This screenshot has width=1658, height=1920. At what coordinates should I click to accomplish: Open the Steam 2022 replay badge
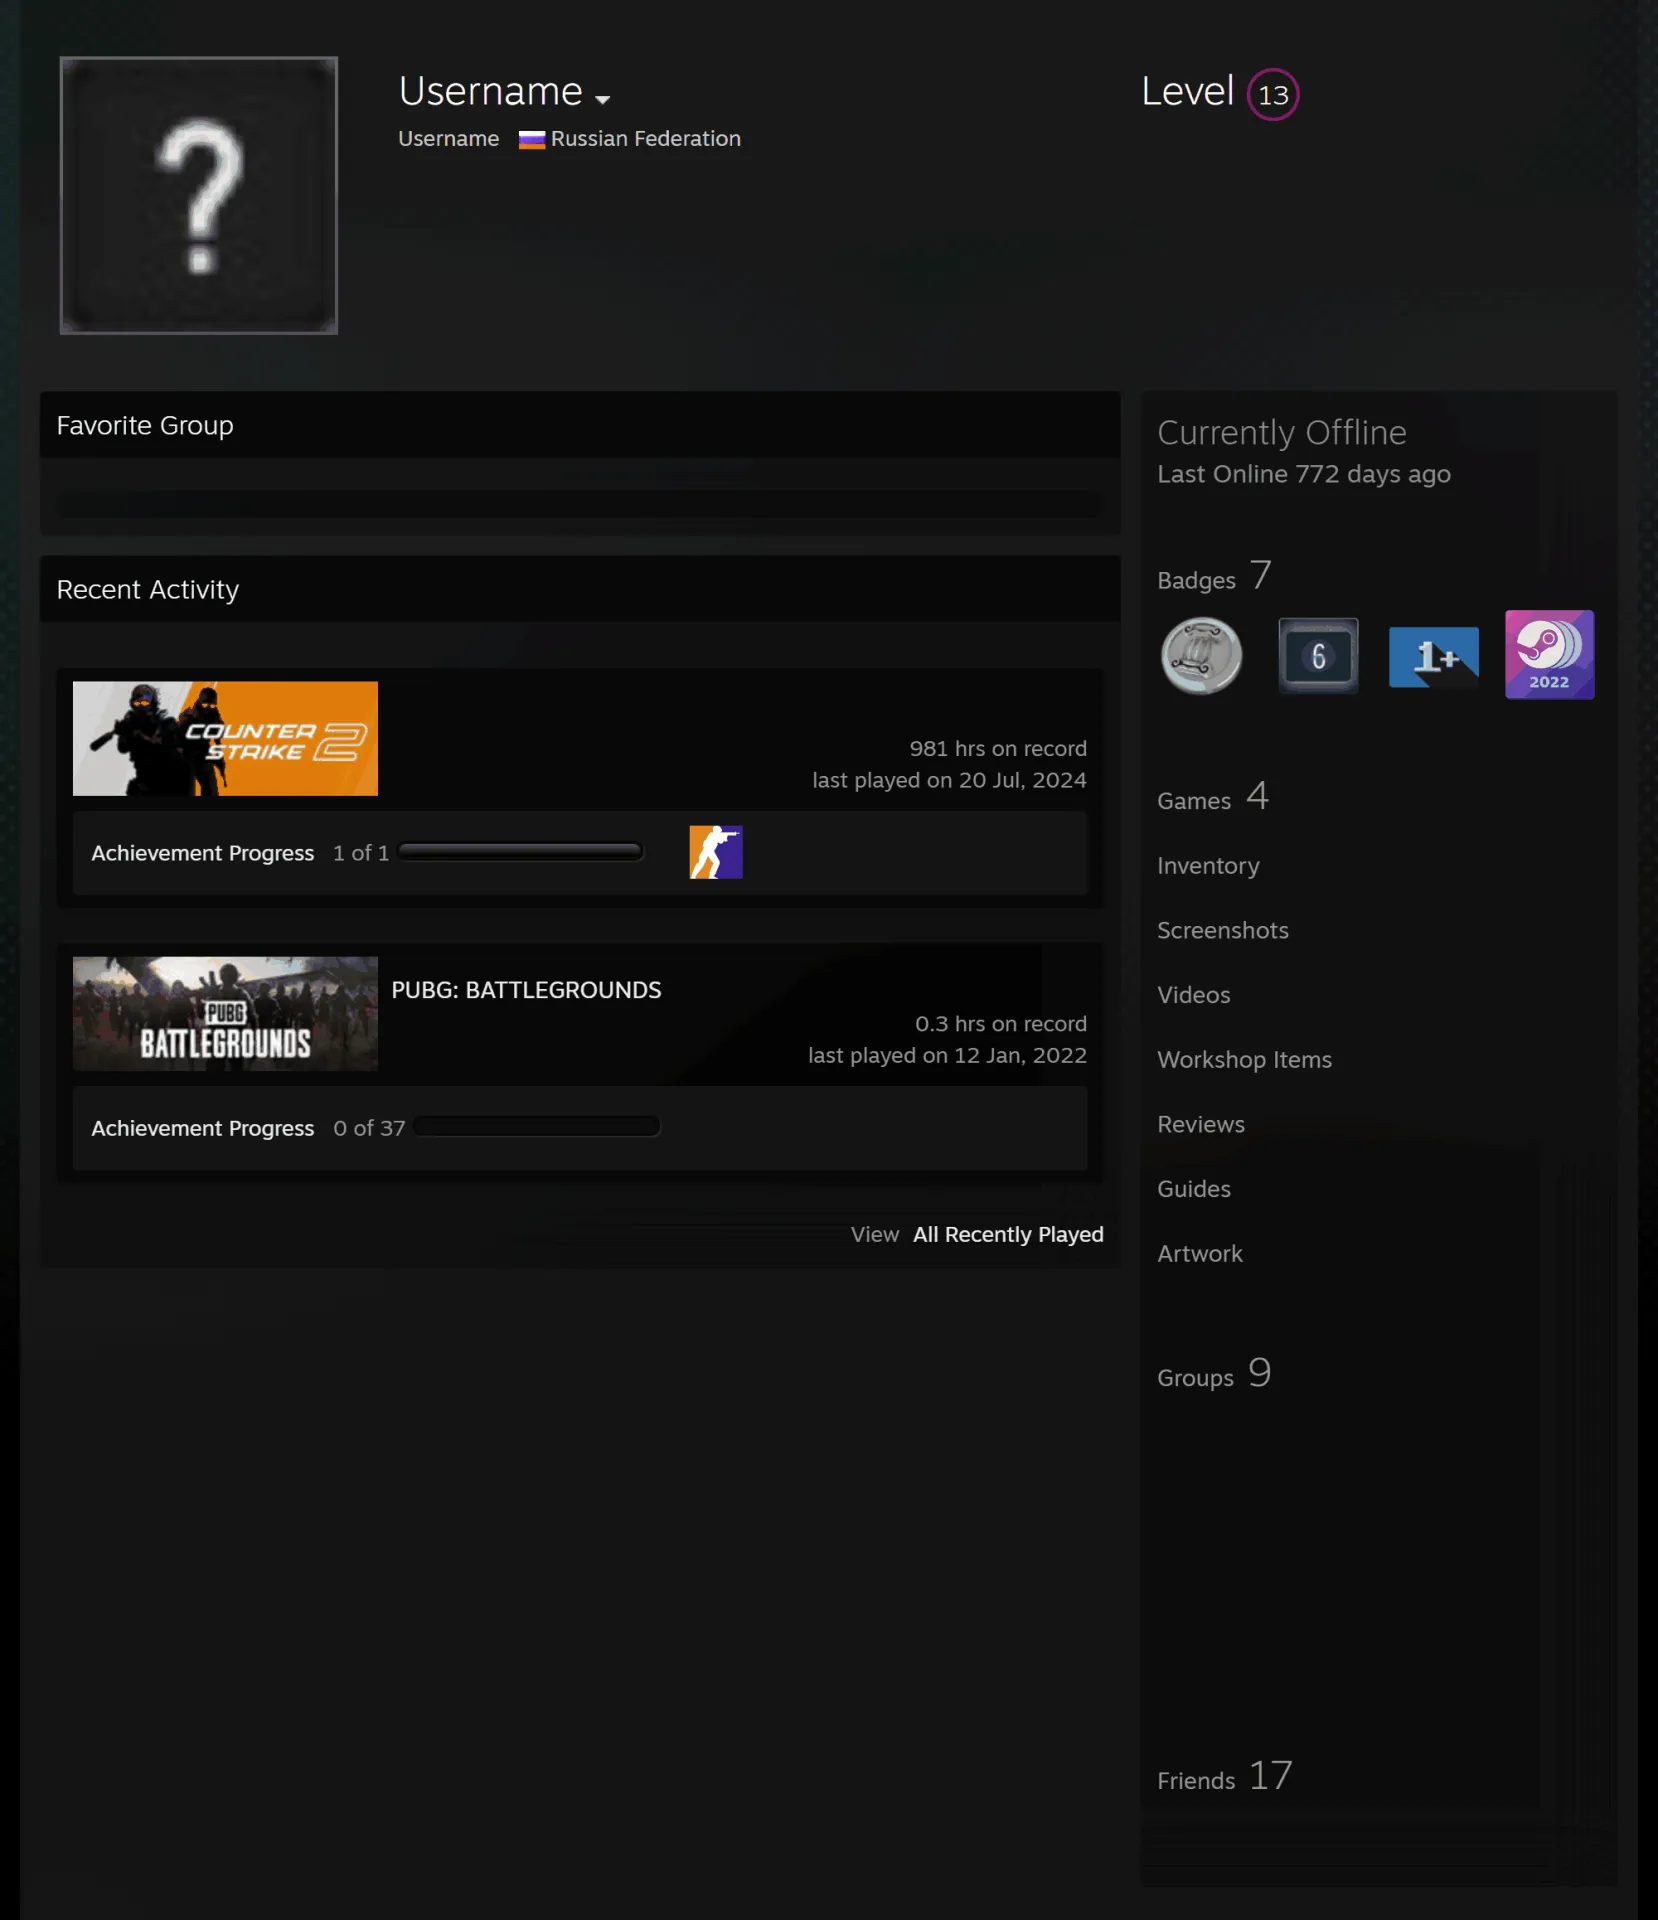(1549, 655)
